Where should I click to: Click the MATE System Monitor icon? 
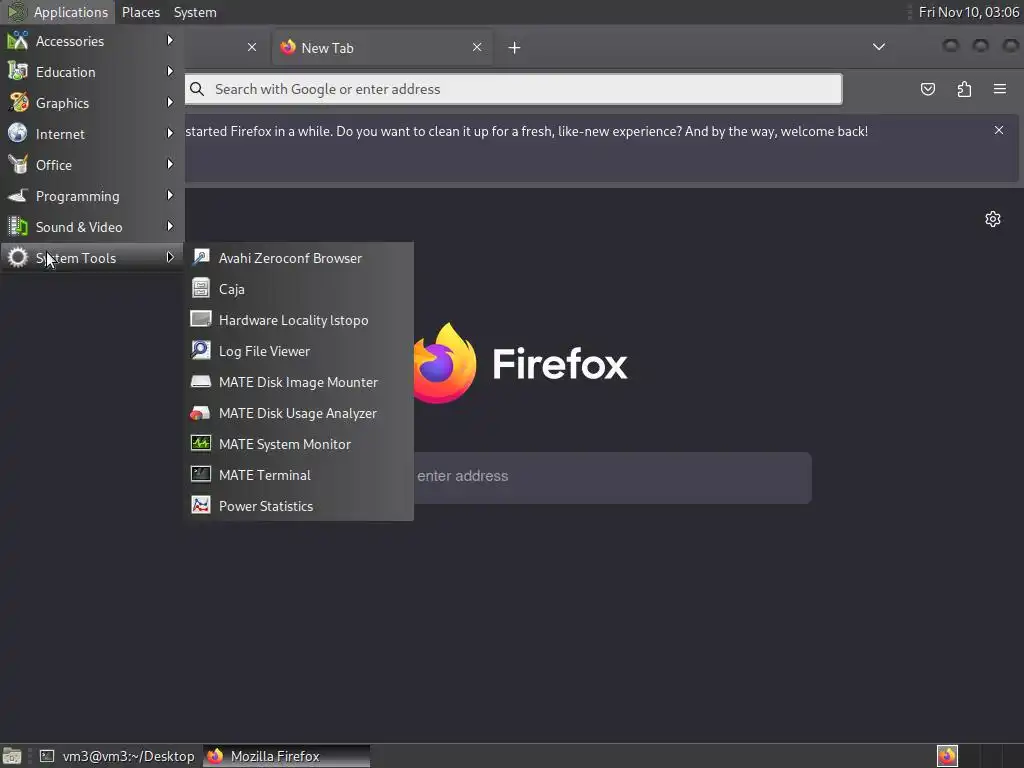200,444
